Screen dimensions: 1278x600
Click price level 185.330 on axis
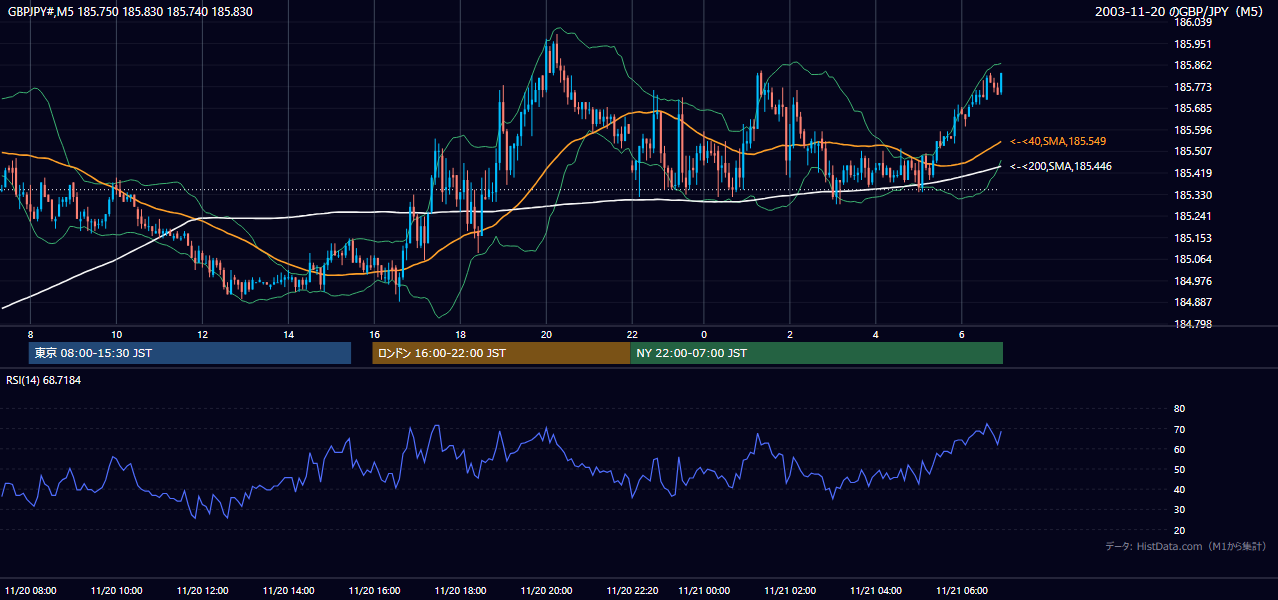tap(1193, 195)
